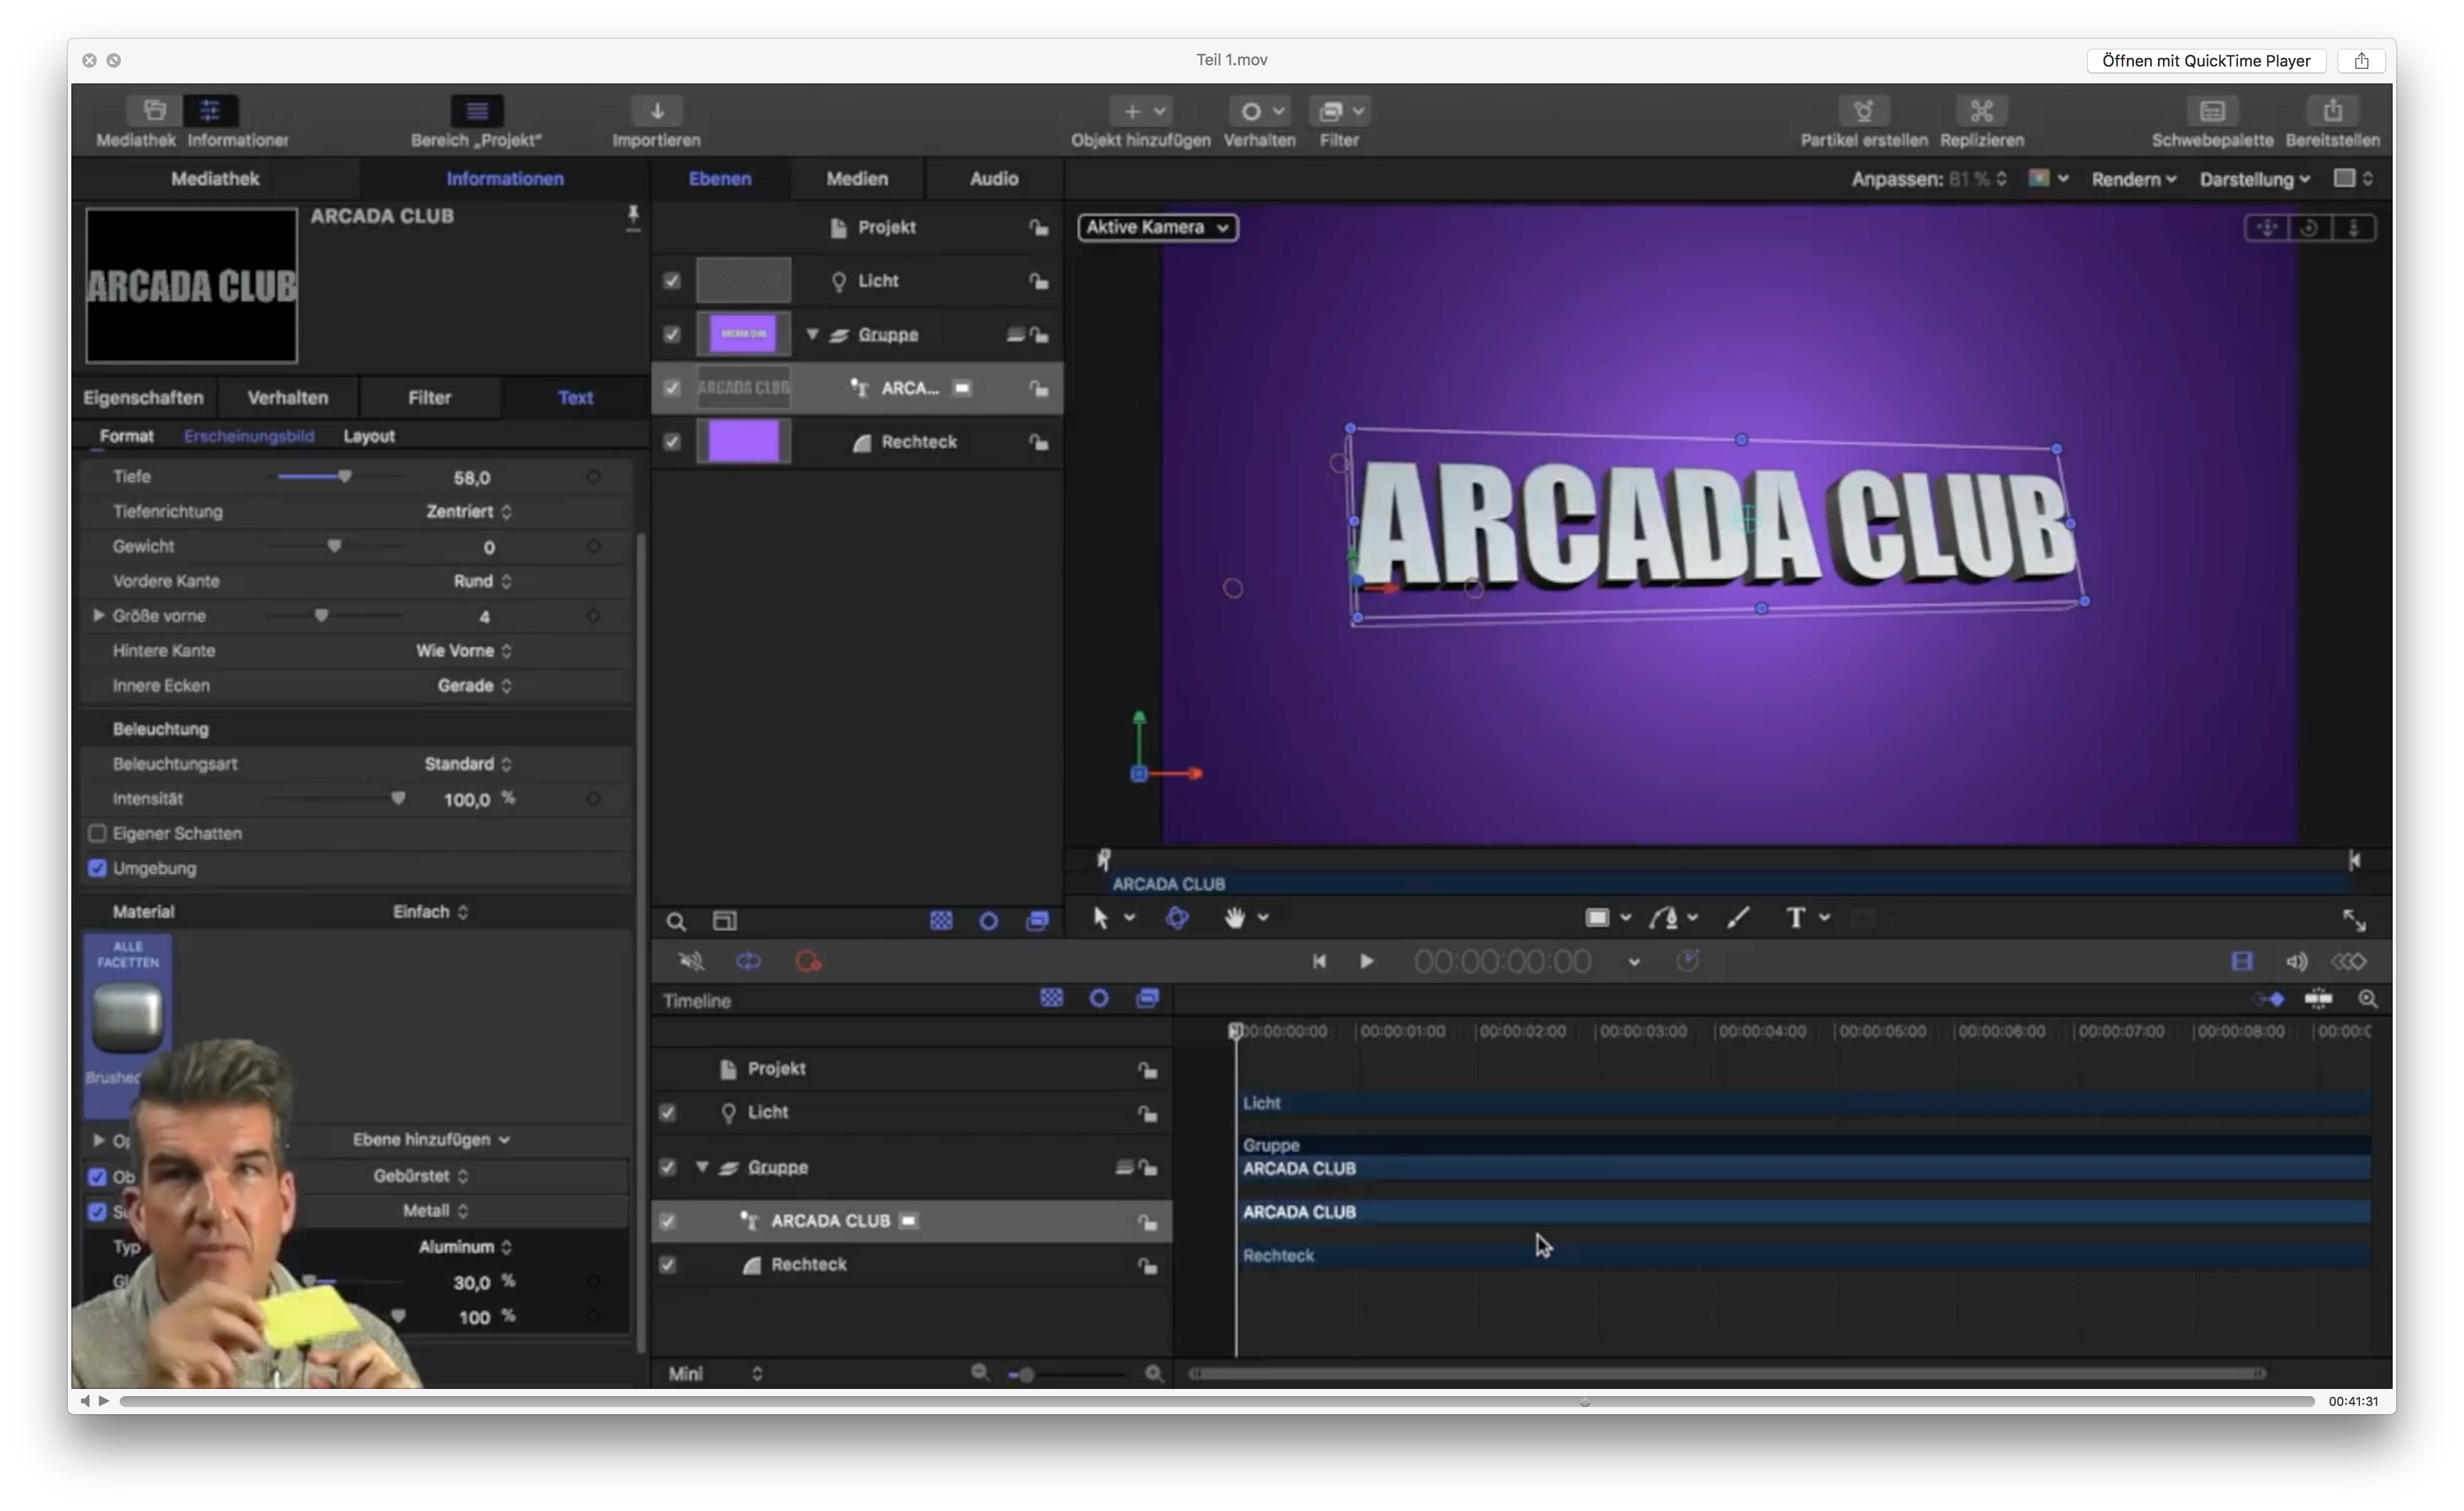Click the Importieren toolbar icon
Viewport: 2464px width, 1511px height.
(657, 110)
